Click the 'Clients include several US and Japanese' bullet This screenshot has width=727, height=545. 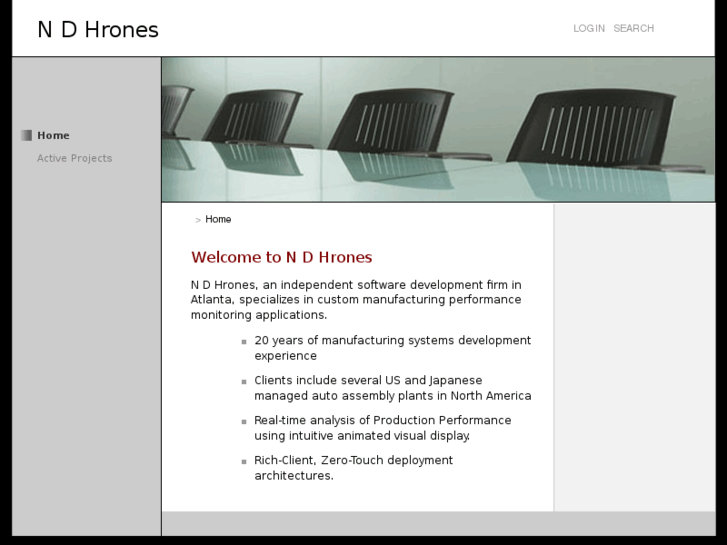(x=392, y=388)
